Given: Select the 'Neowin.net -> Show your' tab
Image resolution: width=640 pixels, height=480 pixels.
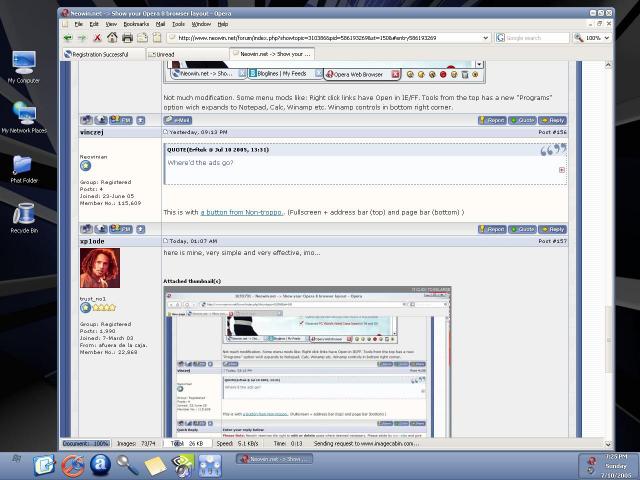Looking at the screenshot, I should 271,53.
